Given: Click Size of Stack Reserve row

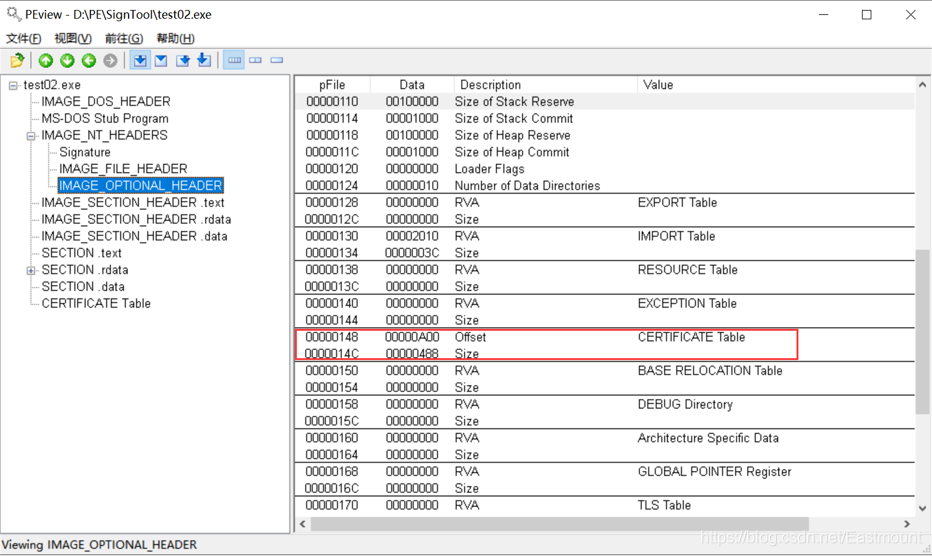Looking at the screenshot, I should coord(604,102).
